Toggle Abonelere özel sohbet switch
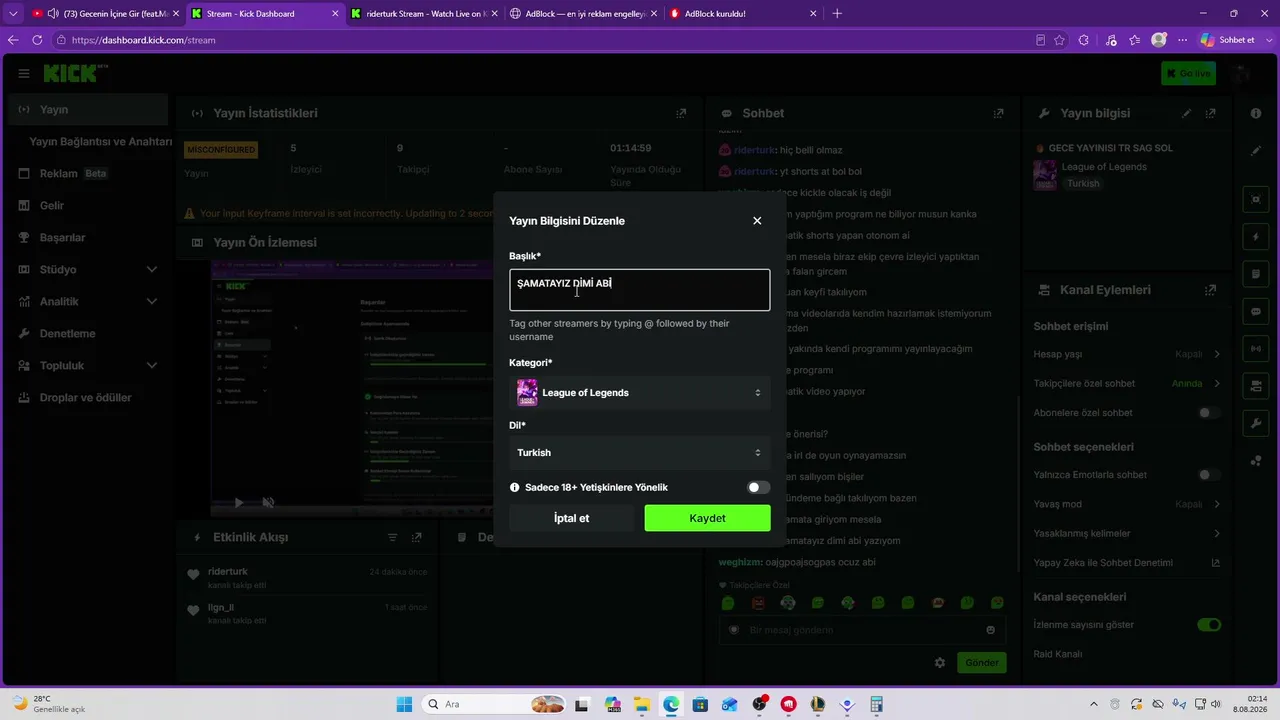The height and width of the screenshot is (720, 1280). coord(1209,413)
